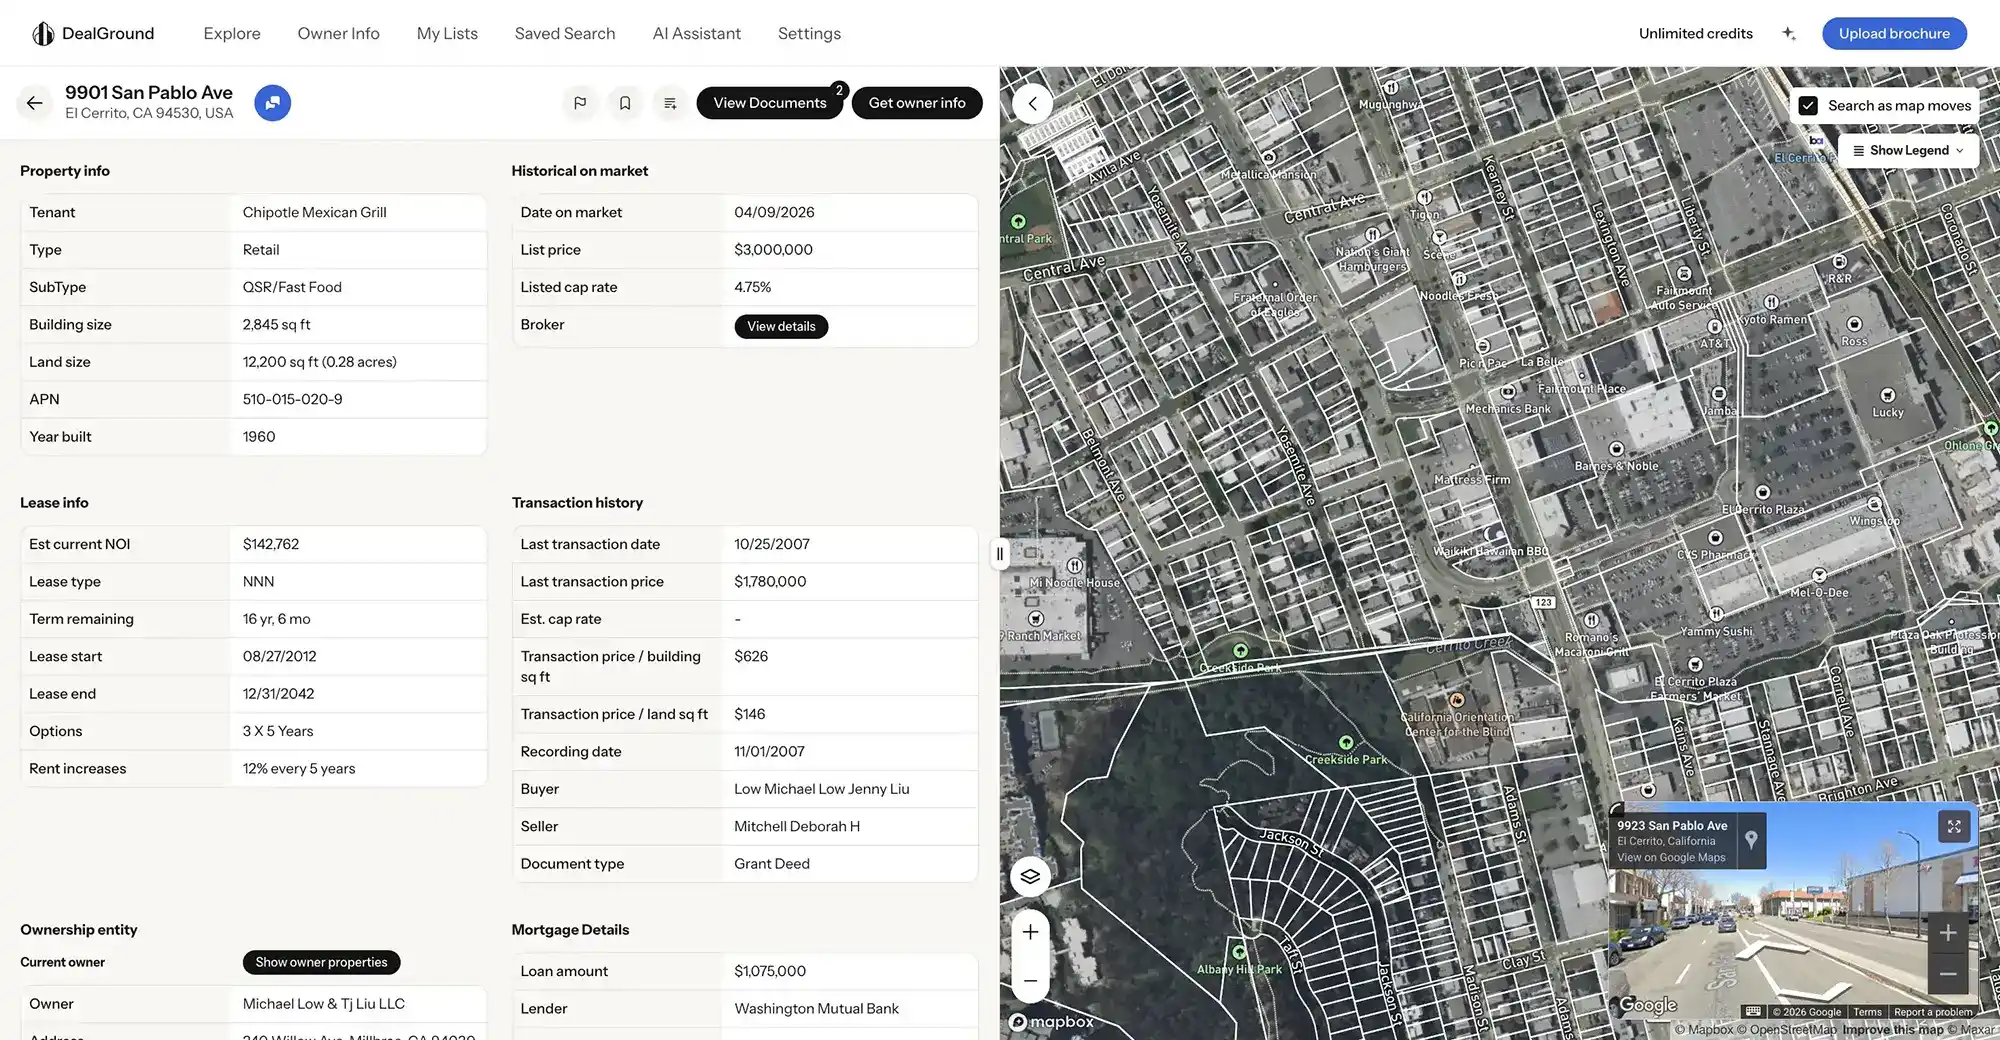The image size is (2000, 1040).
Task: Click Broker View details button
Action: pos(781,326)
